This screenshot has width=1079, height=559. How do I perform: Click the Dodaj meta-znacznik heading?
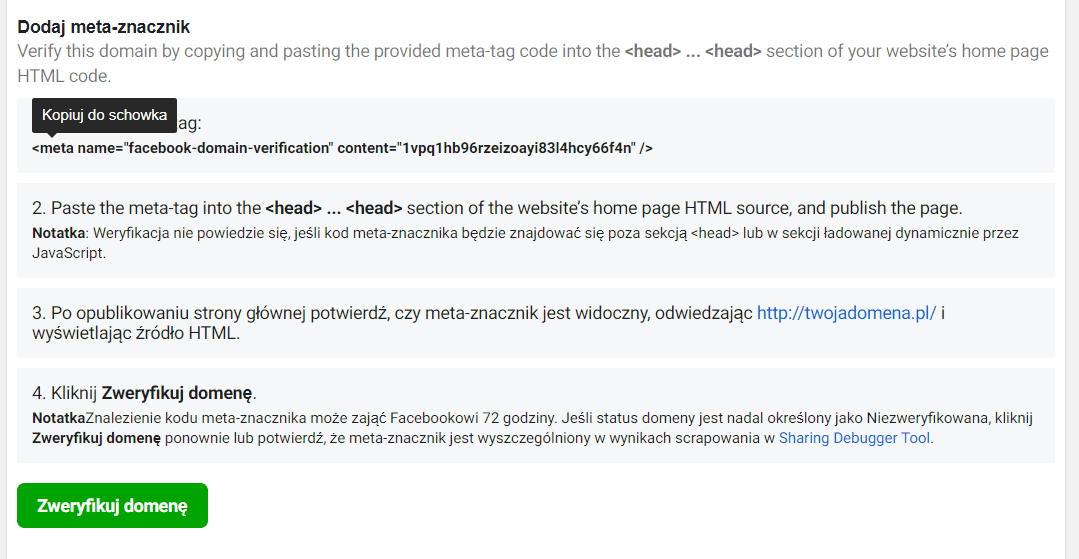point(104,27)
